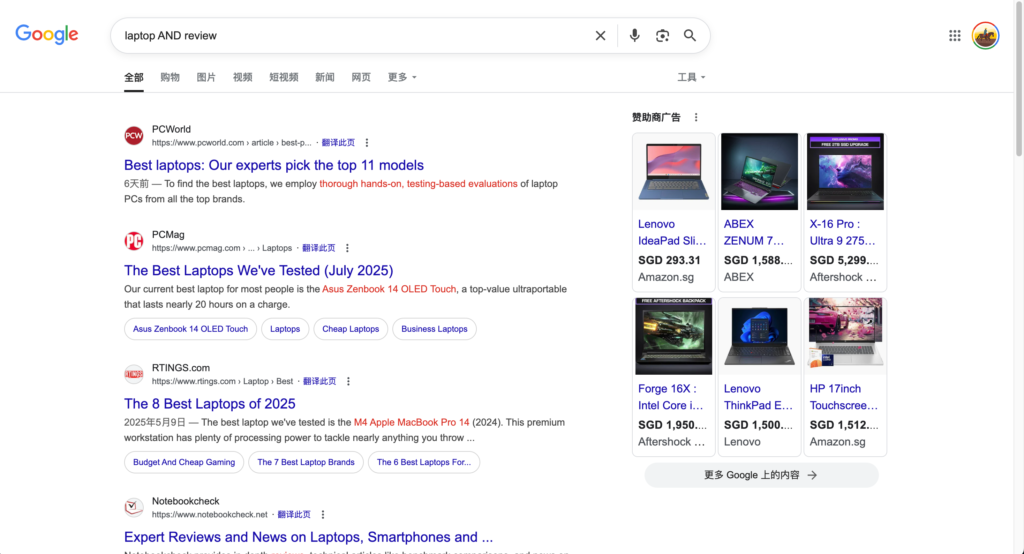Open Google Lens image search icon
This screenshot has width=1024, height=554.
pyautogui.click(x=662, y=35)
